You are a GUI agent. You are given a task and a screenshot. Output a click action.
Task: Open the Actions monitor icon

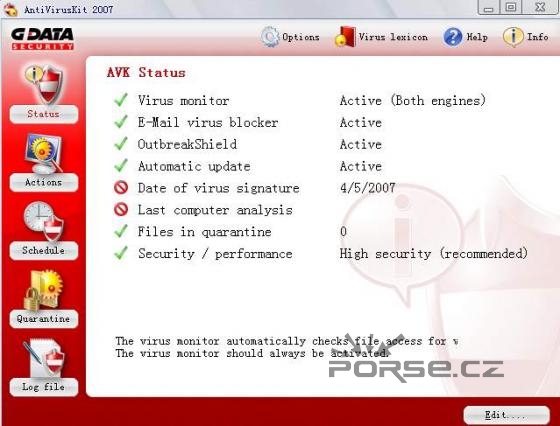(44, 153)
